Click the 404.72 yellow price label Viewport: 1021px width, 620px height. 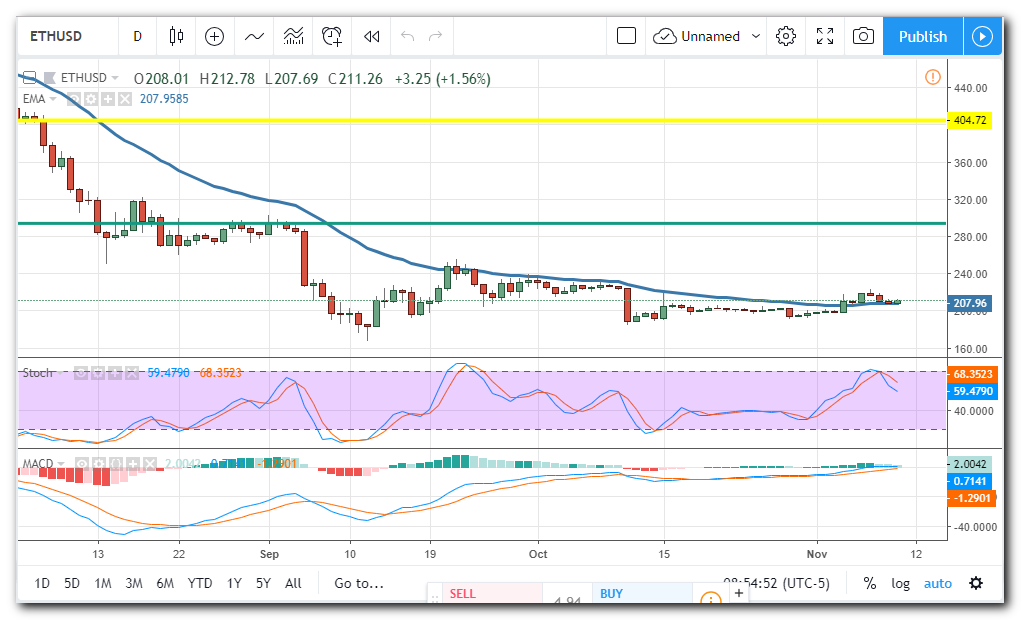[969, 120]
